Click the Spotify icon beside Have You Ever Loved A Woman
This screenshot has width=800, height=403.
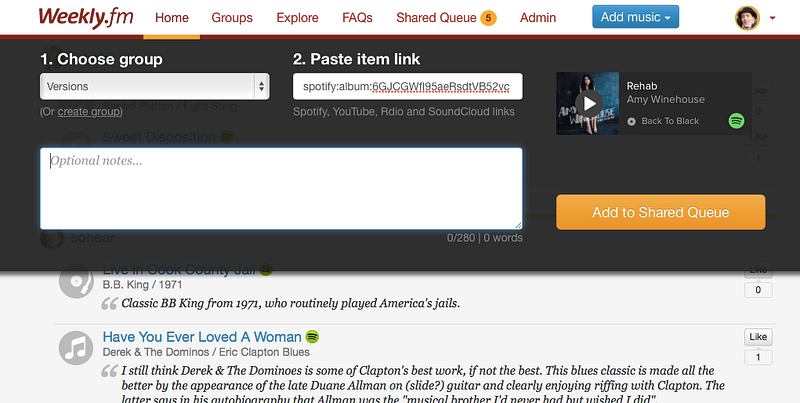pos(312,337)
